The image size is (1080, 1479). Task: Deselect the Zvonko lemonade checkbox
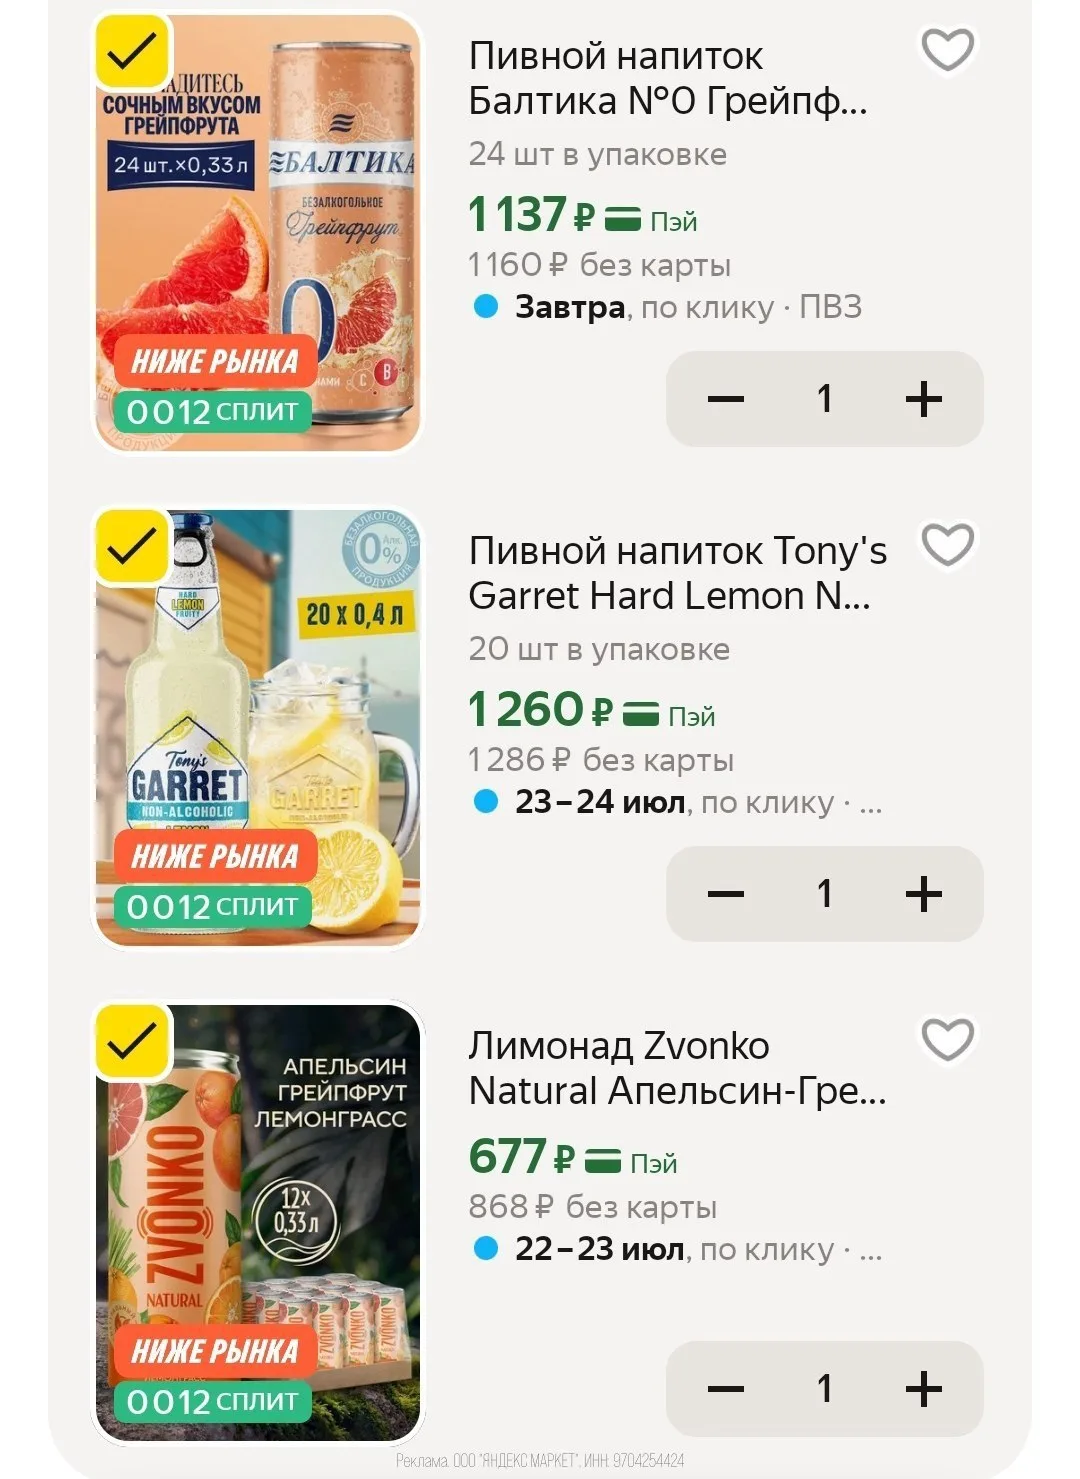pos(132,1040)
